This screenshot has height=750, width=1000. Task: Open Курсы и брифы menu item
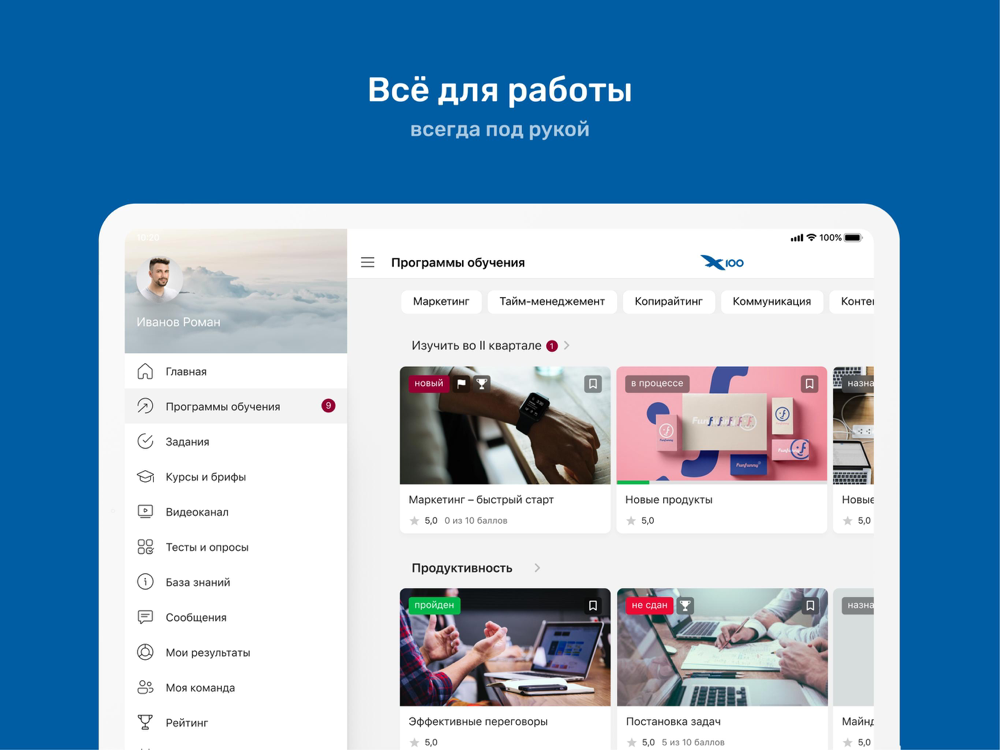[236, 476]
